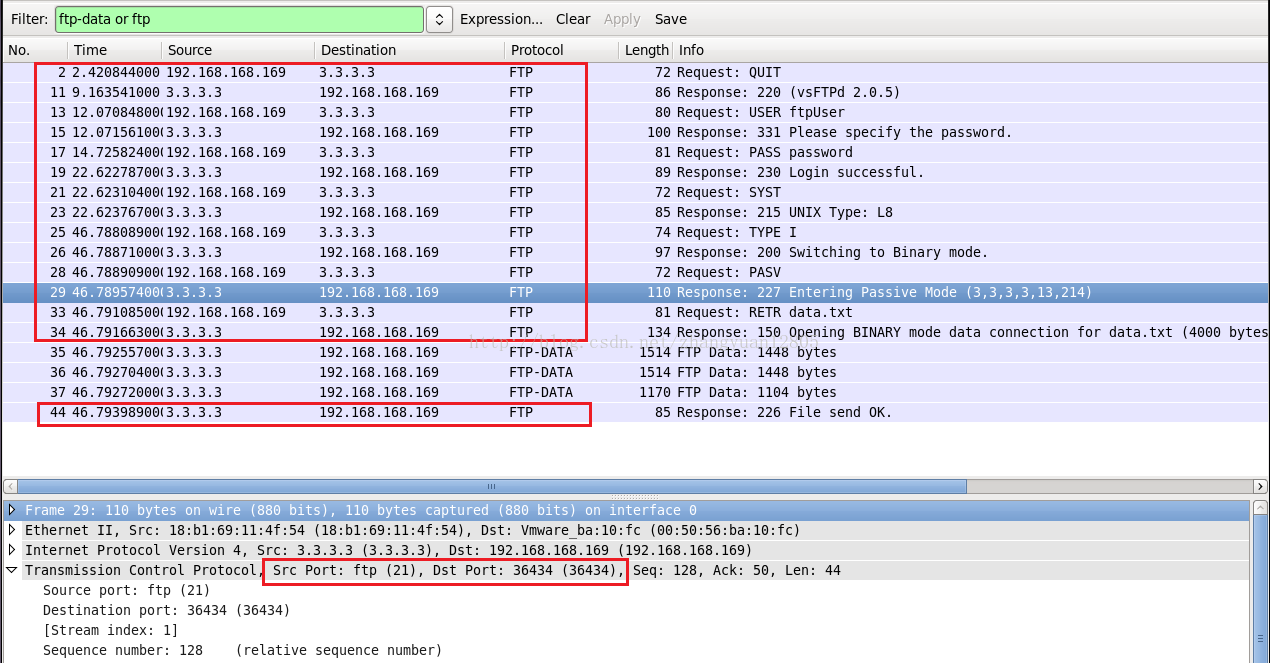Screen dimensions: 1270x663
Task: Sort by the Time column header
Action: (x=114, y=50)
